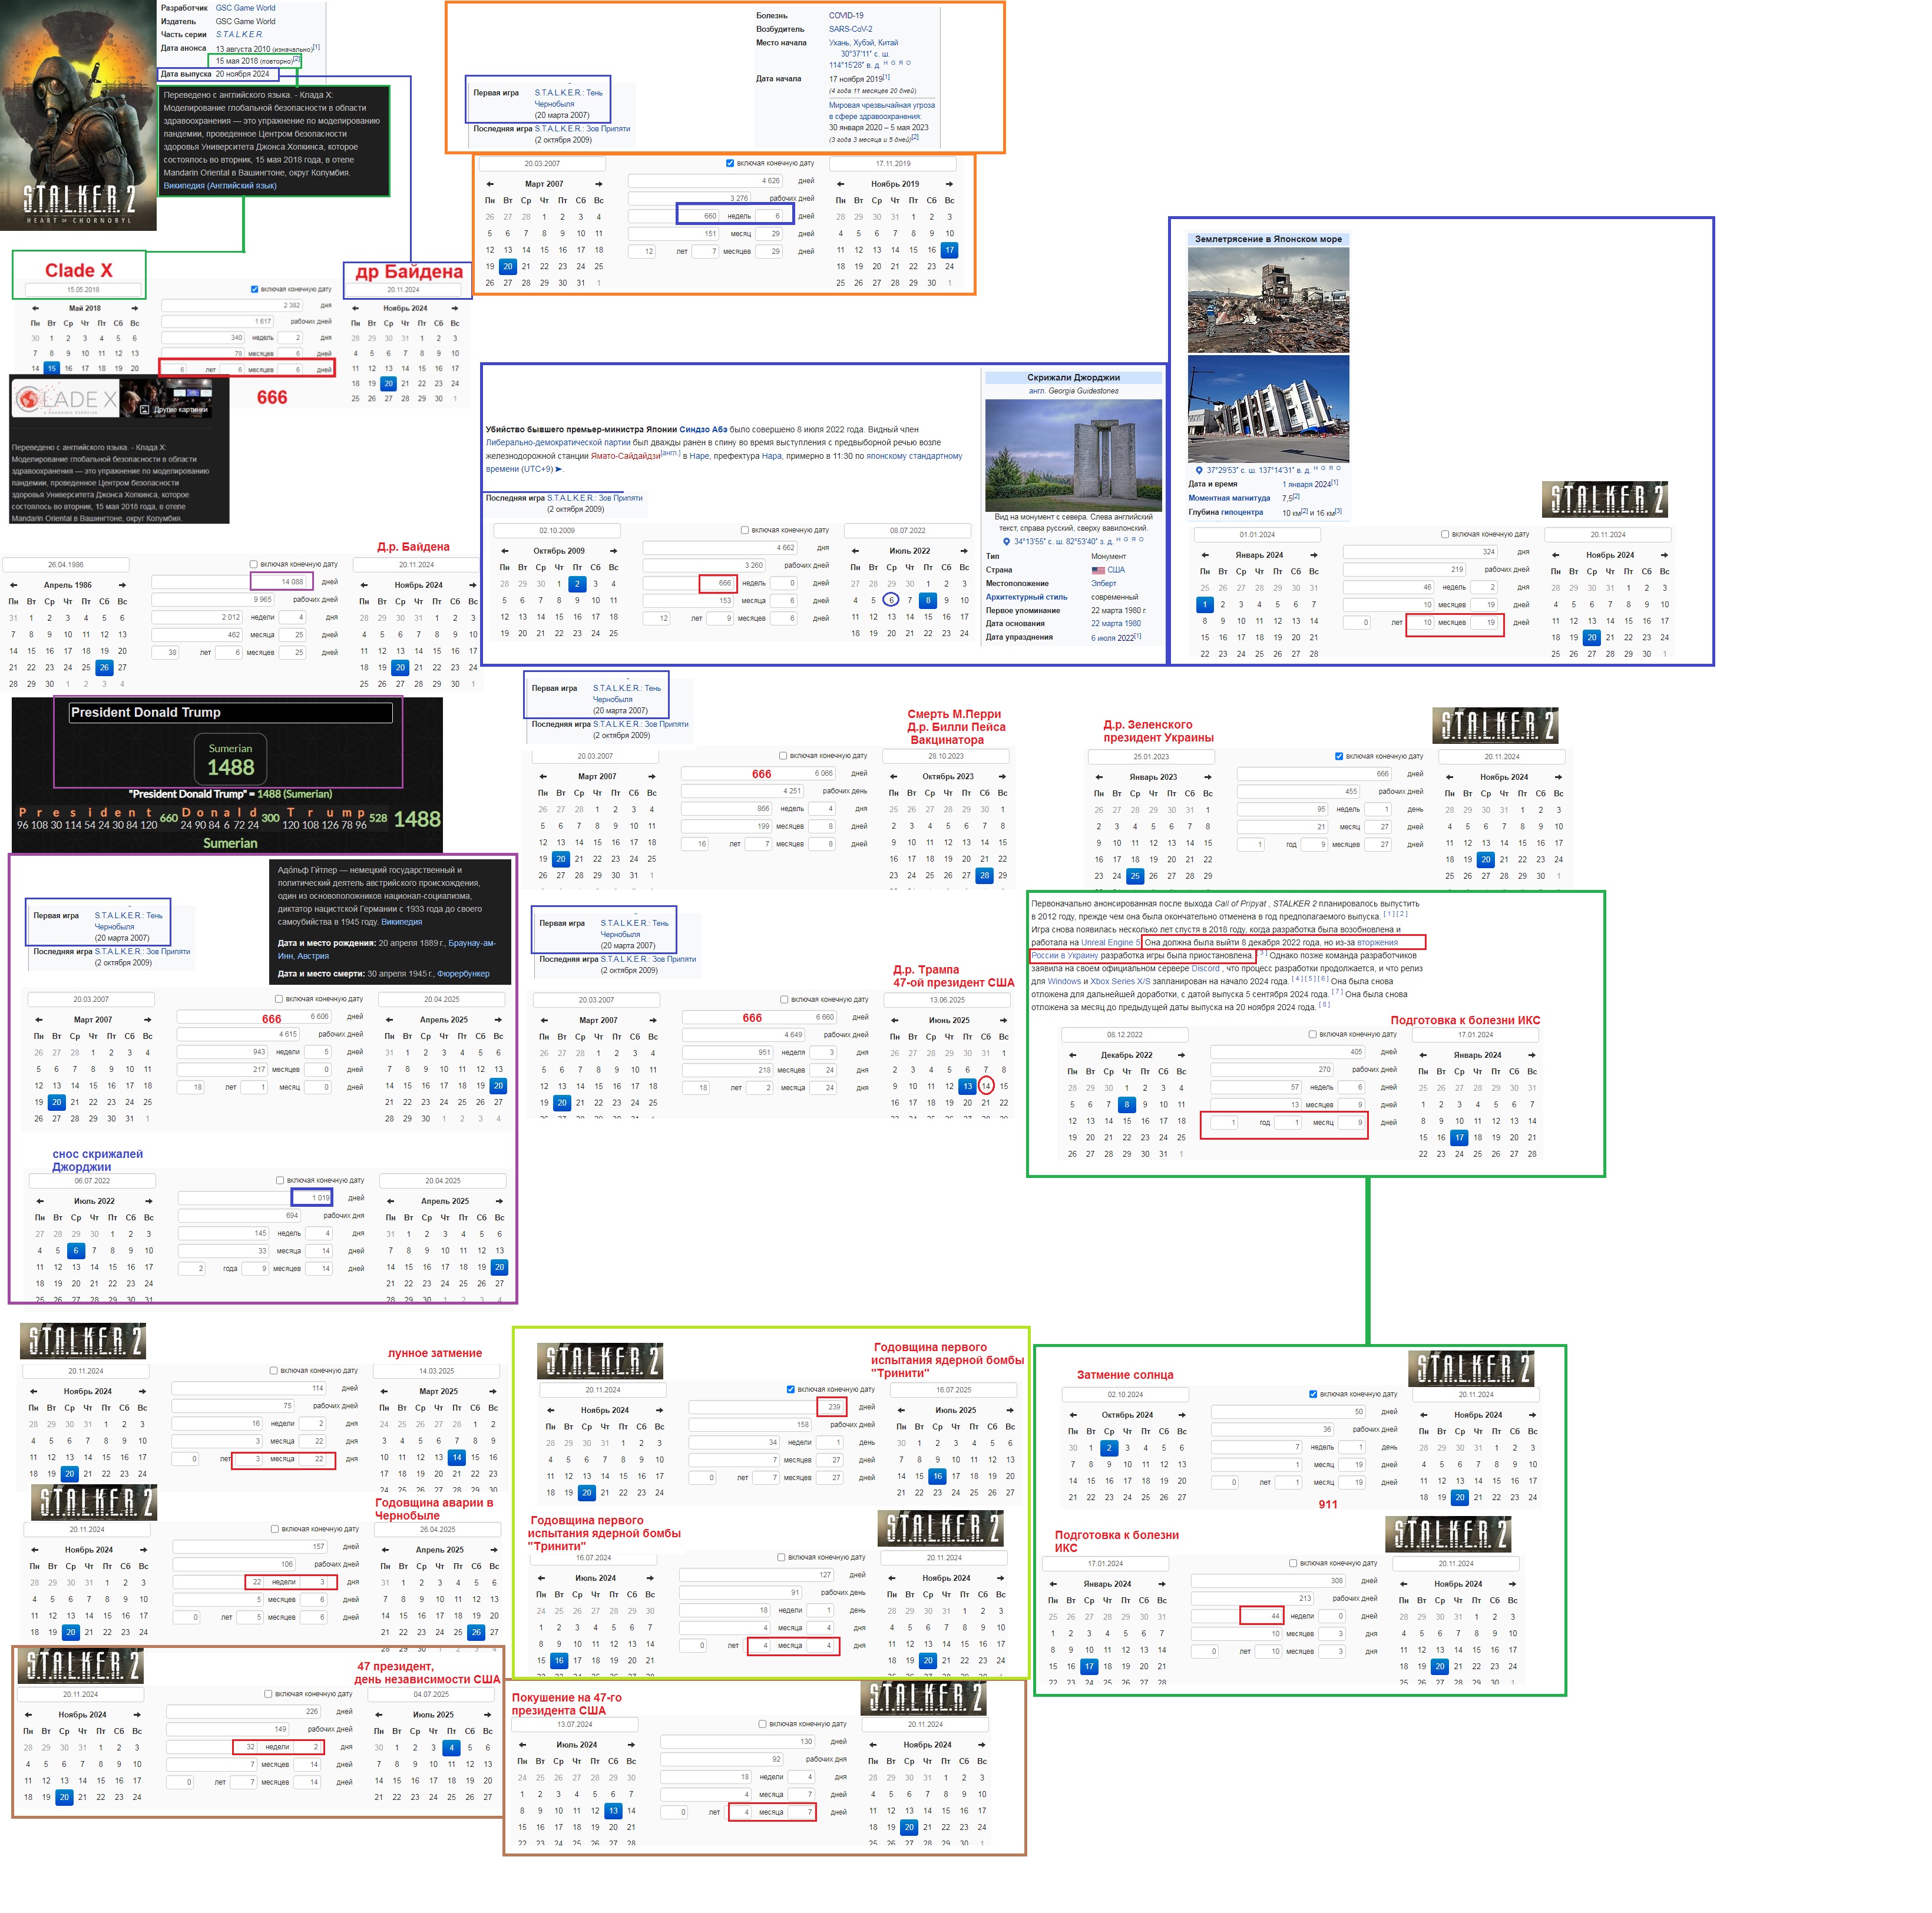Check включая конечную дату in 02.10.2009 calculator
This screenshot has height=1913, width=1932.
coord(745,530)
